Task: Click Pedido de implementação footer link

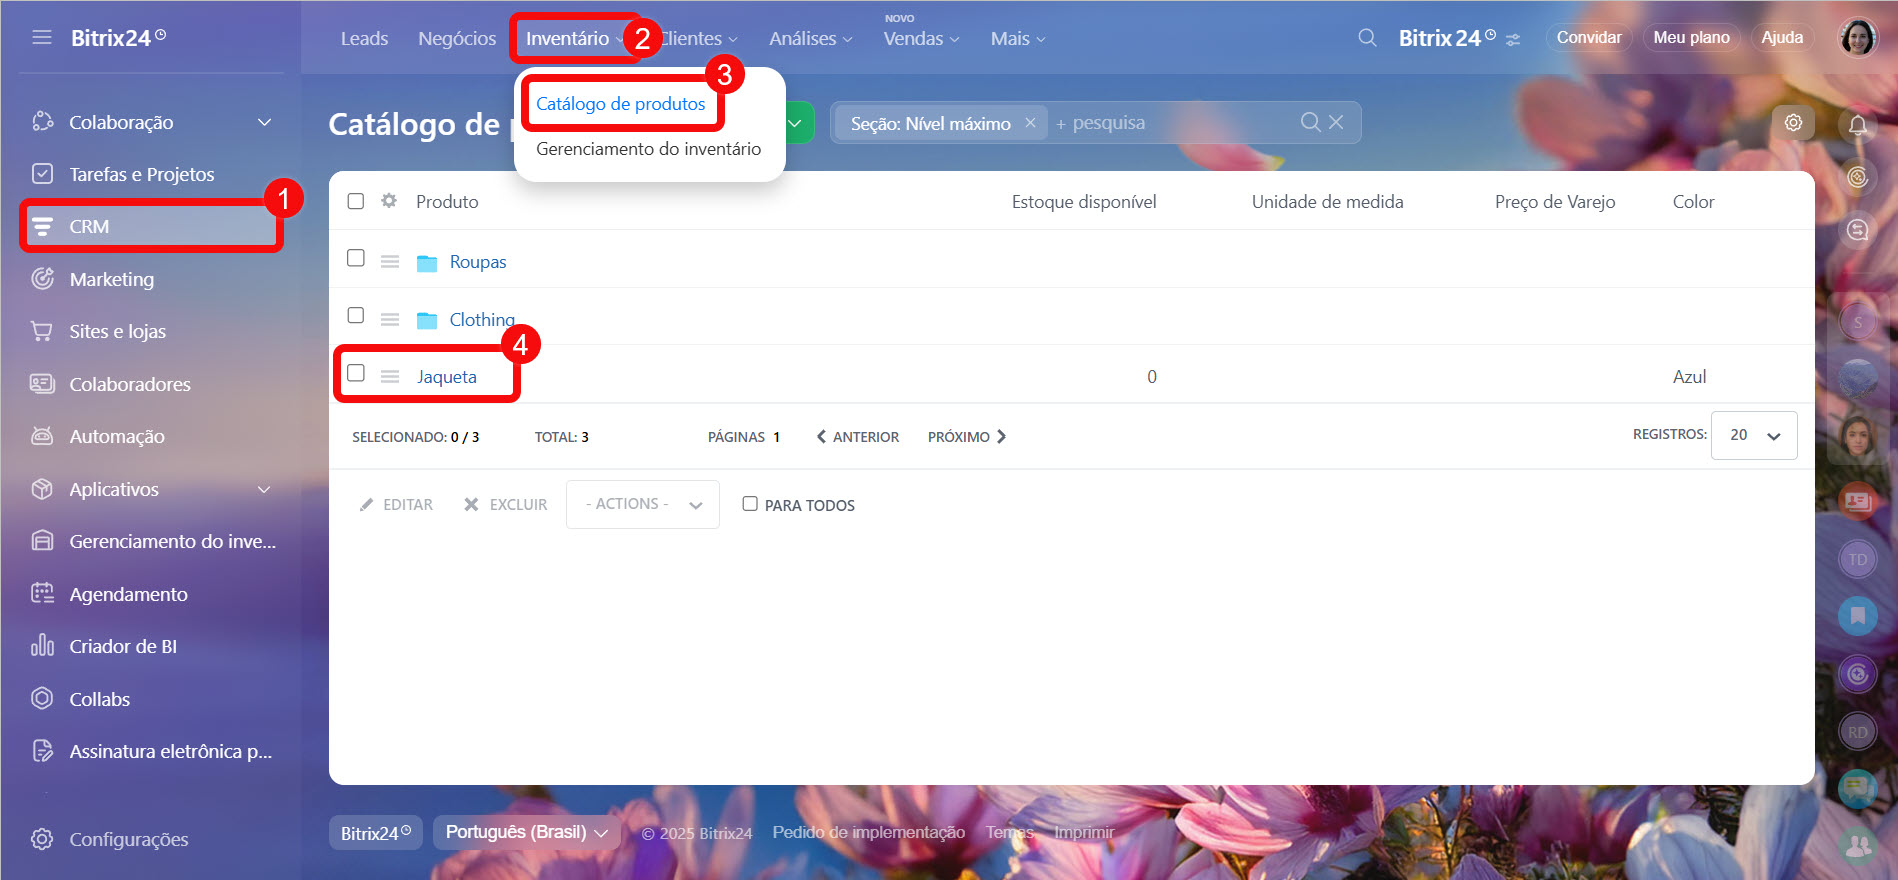Action: 868,832
